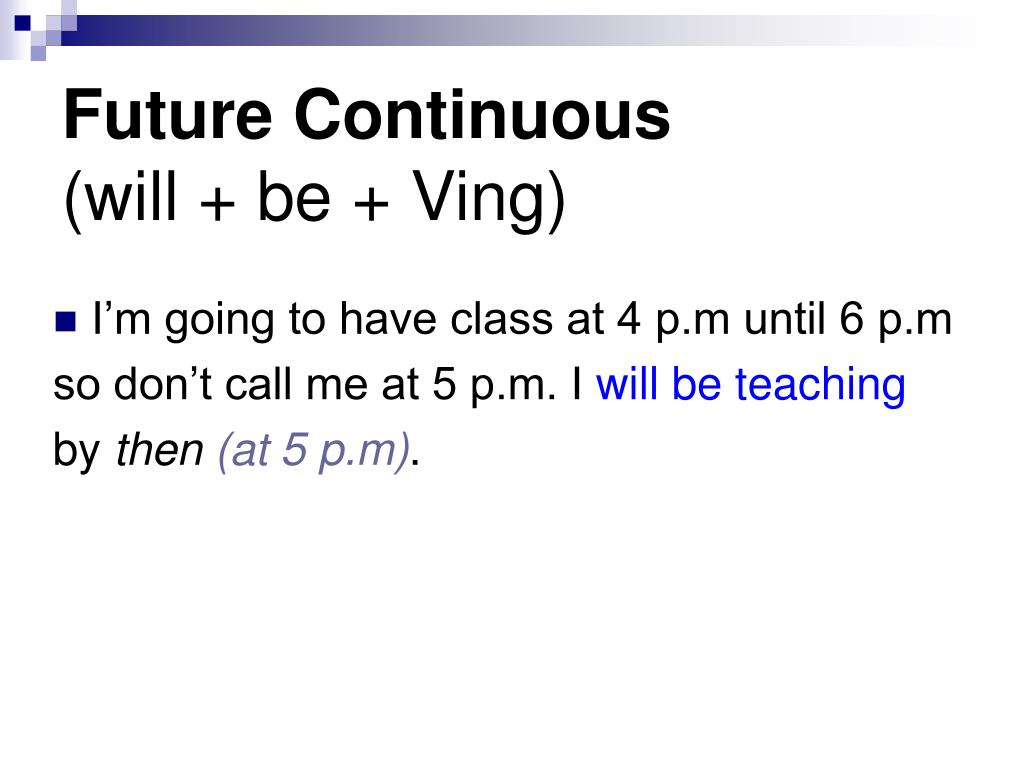
Task: Click the first plus sign in the formula
Action: pyautogui.click(x=217, y=202)
